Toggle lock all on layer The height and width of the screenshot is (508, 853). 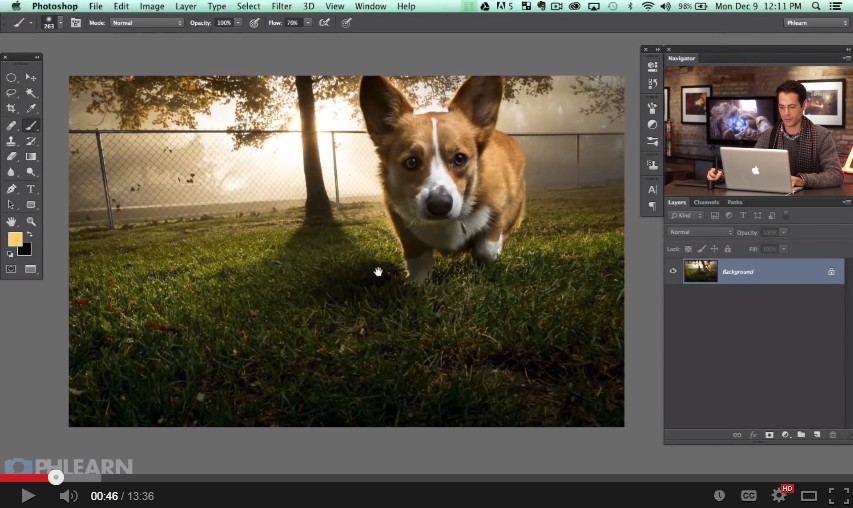point(728,249)
